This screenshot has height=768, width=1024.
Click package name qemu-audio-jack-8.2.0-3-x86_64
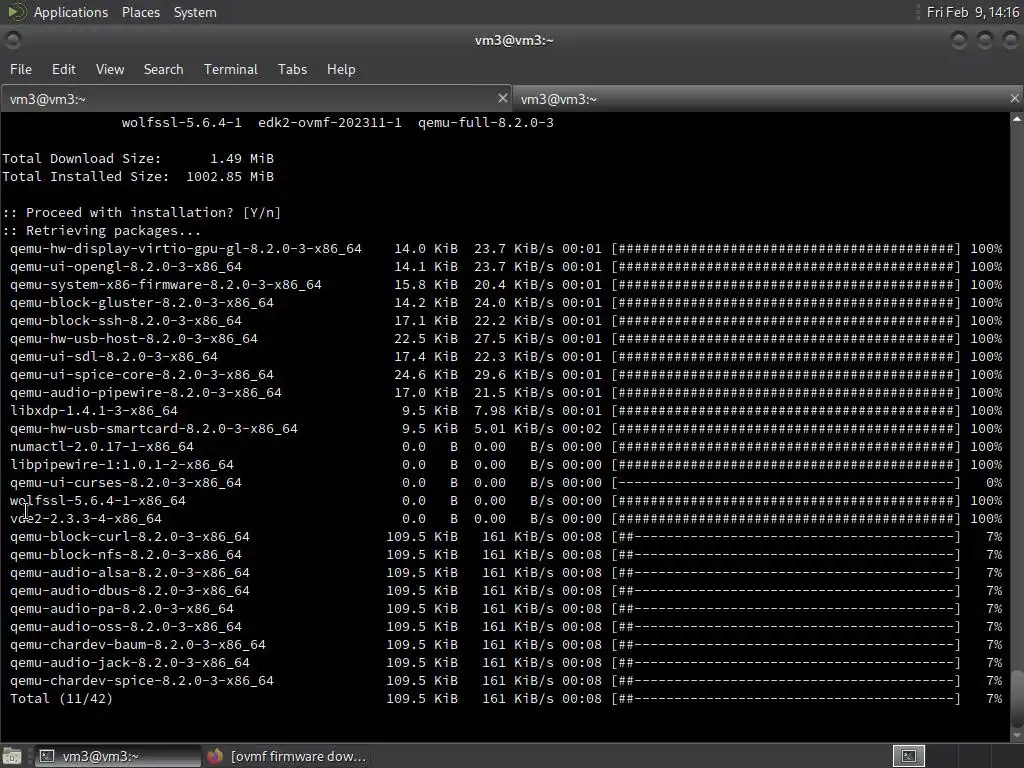tap(129, 662)
